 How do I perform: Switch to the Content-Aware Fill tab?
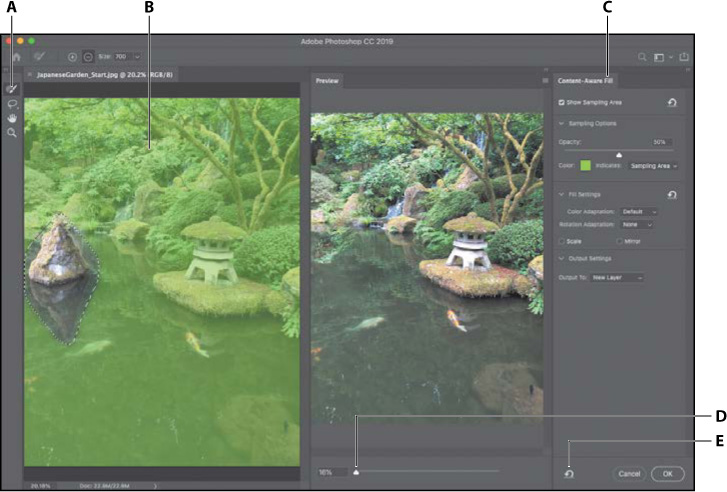[x=586, y=80]
